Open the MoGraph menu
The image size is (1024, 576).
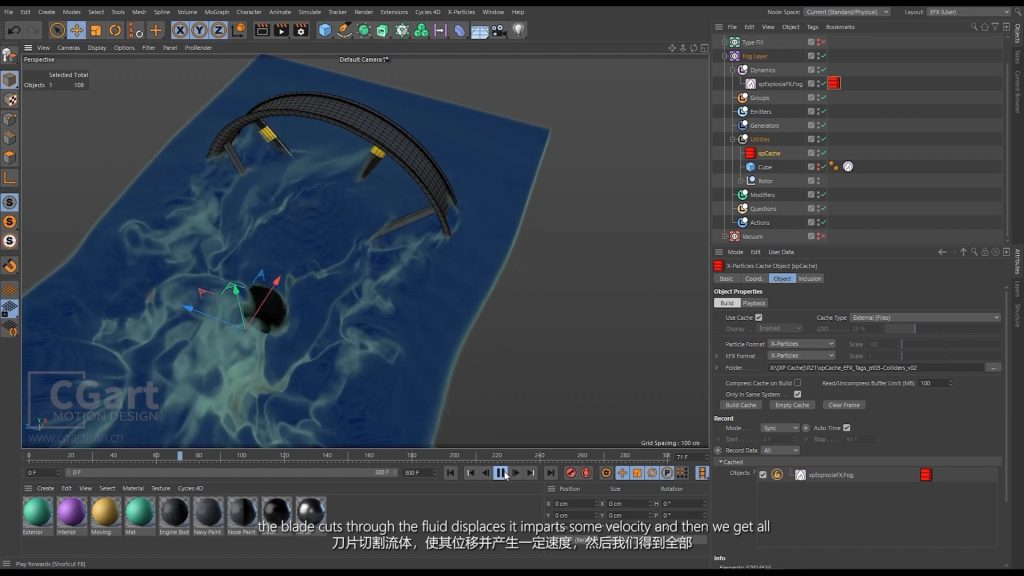(x=217, y=12)
